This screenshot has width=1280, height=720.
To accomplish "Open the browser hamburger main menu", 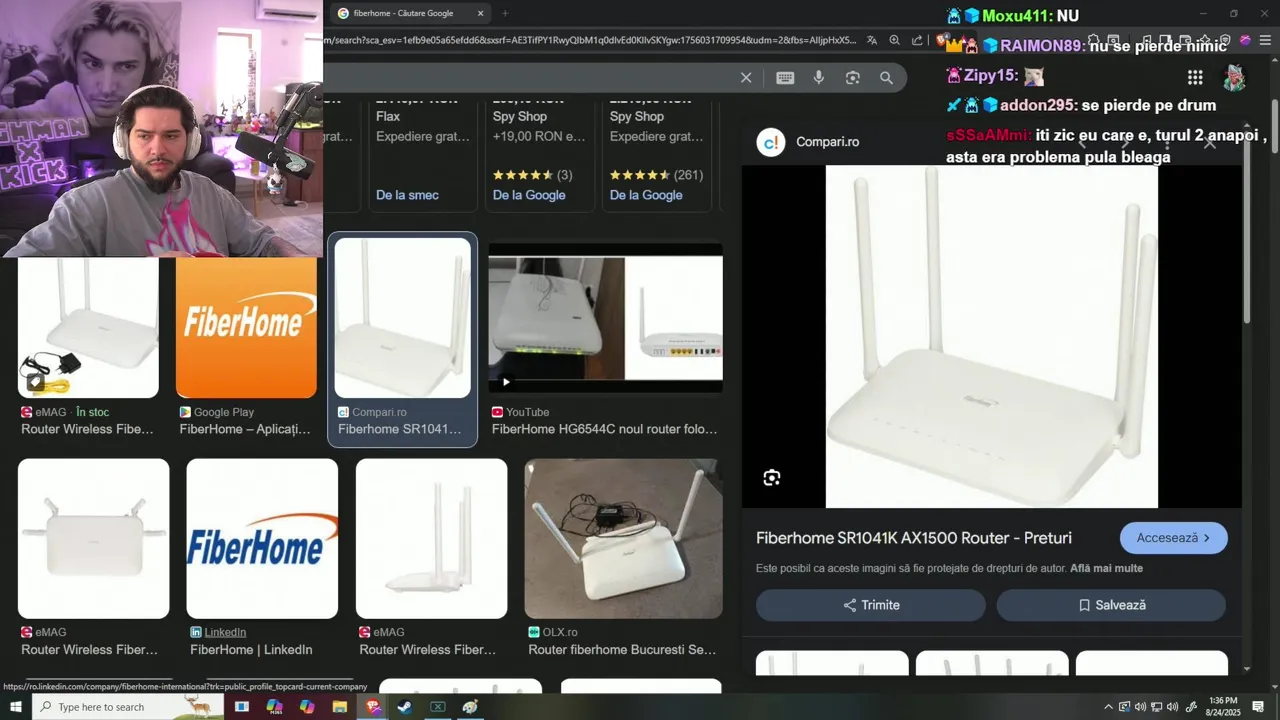I will click(x=1265, y=41).
